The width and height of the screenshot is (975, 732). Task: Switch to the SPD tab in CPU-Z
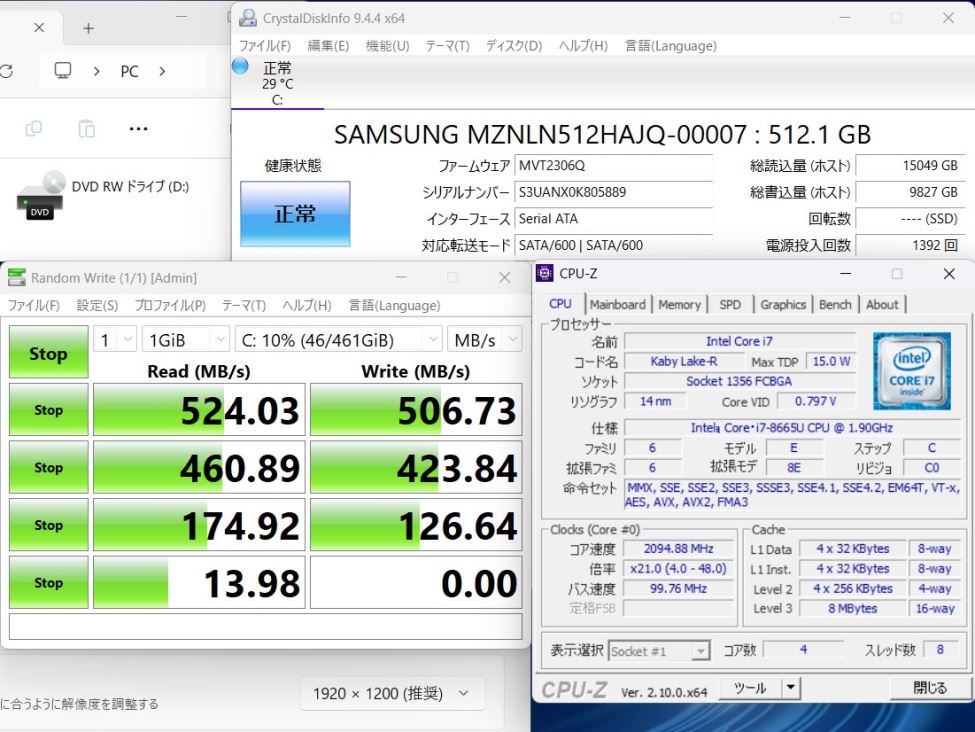(x=730, y=305)
